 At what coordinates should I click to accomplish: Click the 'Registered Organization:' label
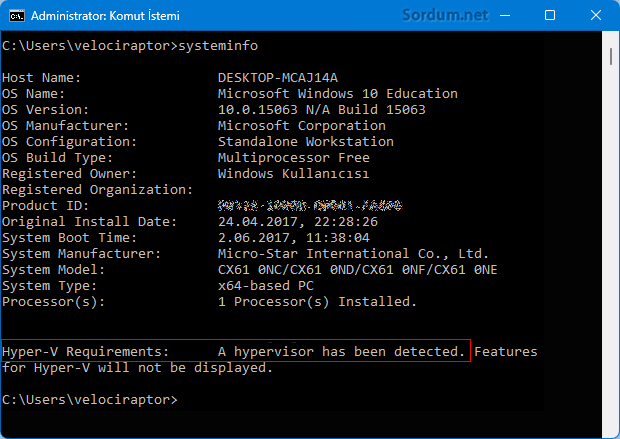coord(97,190)
